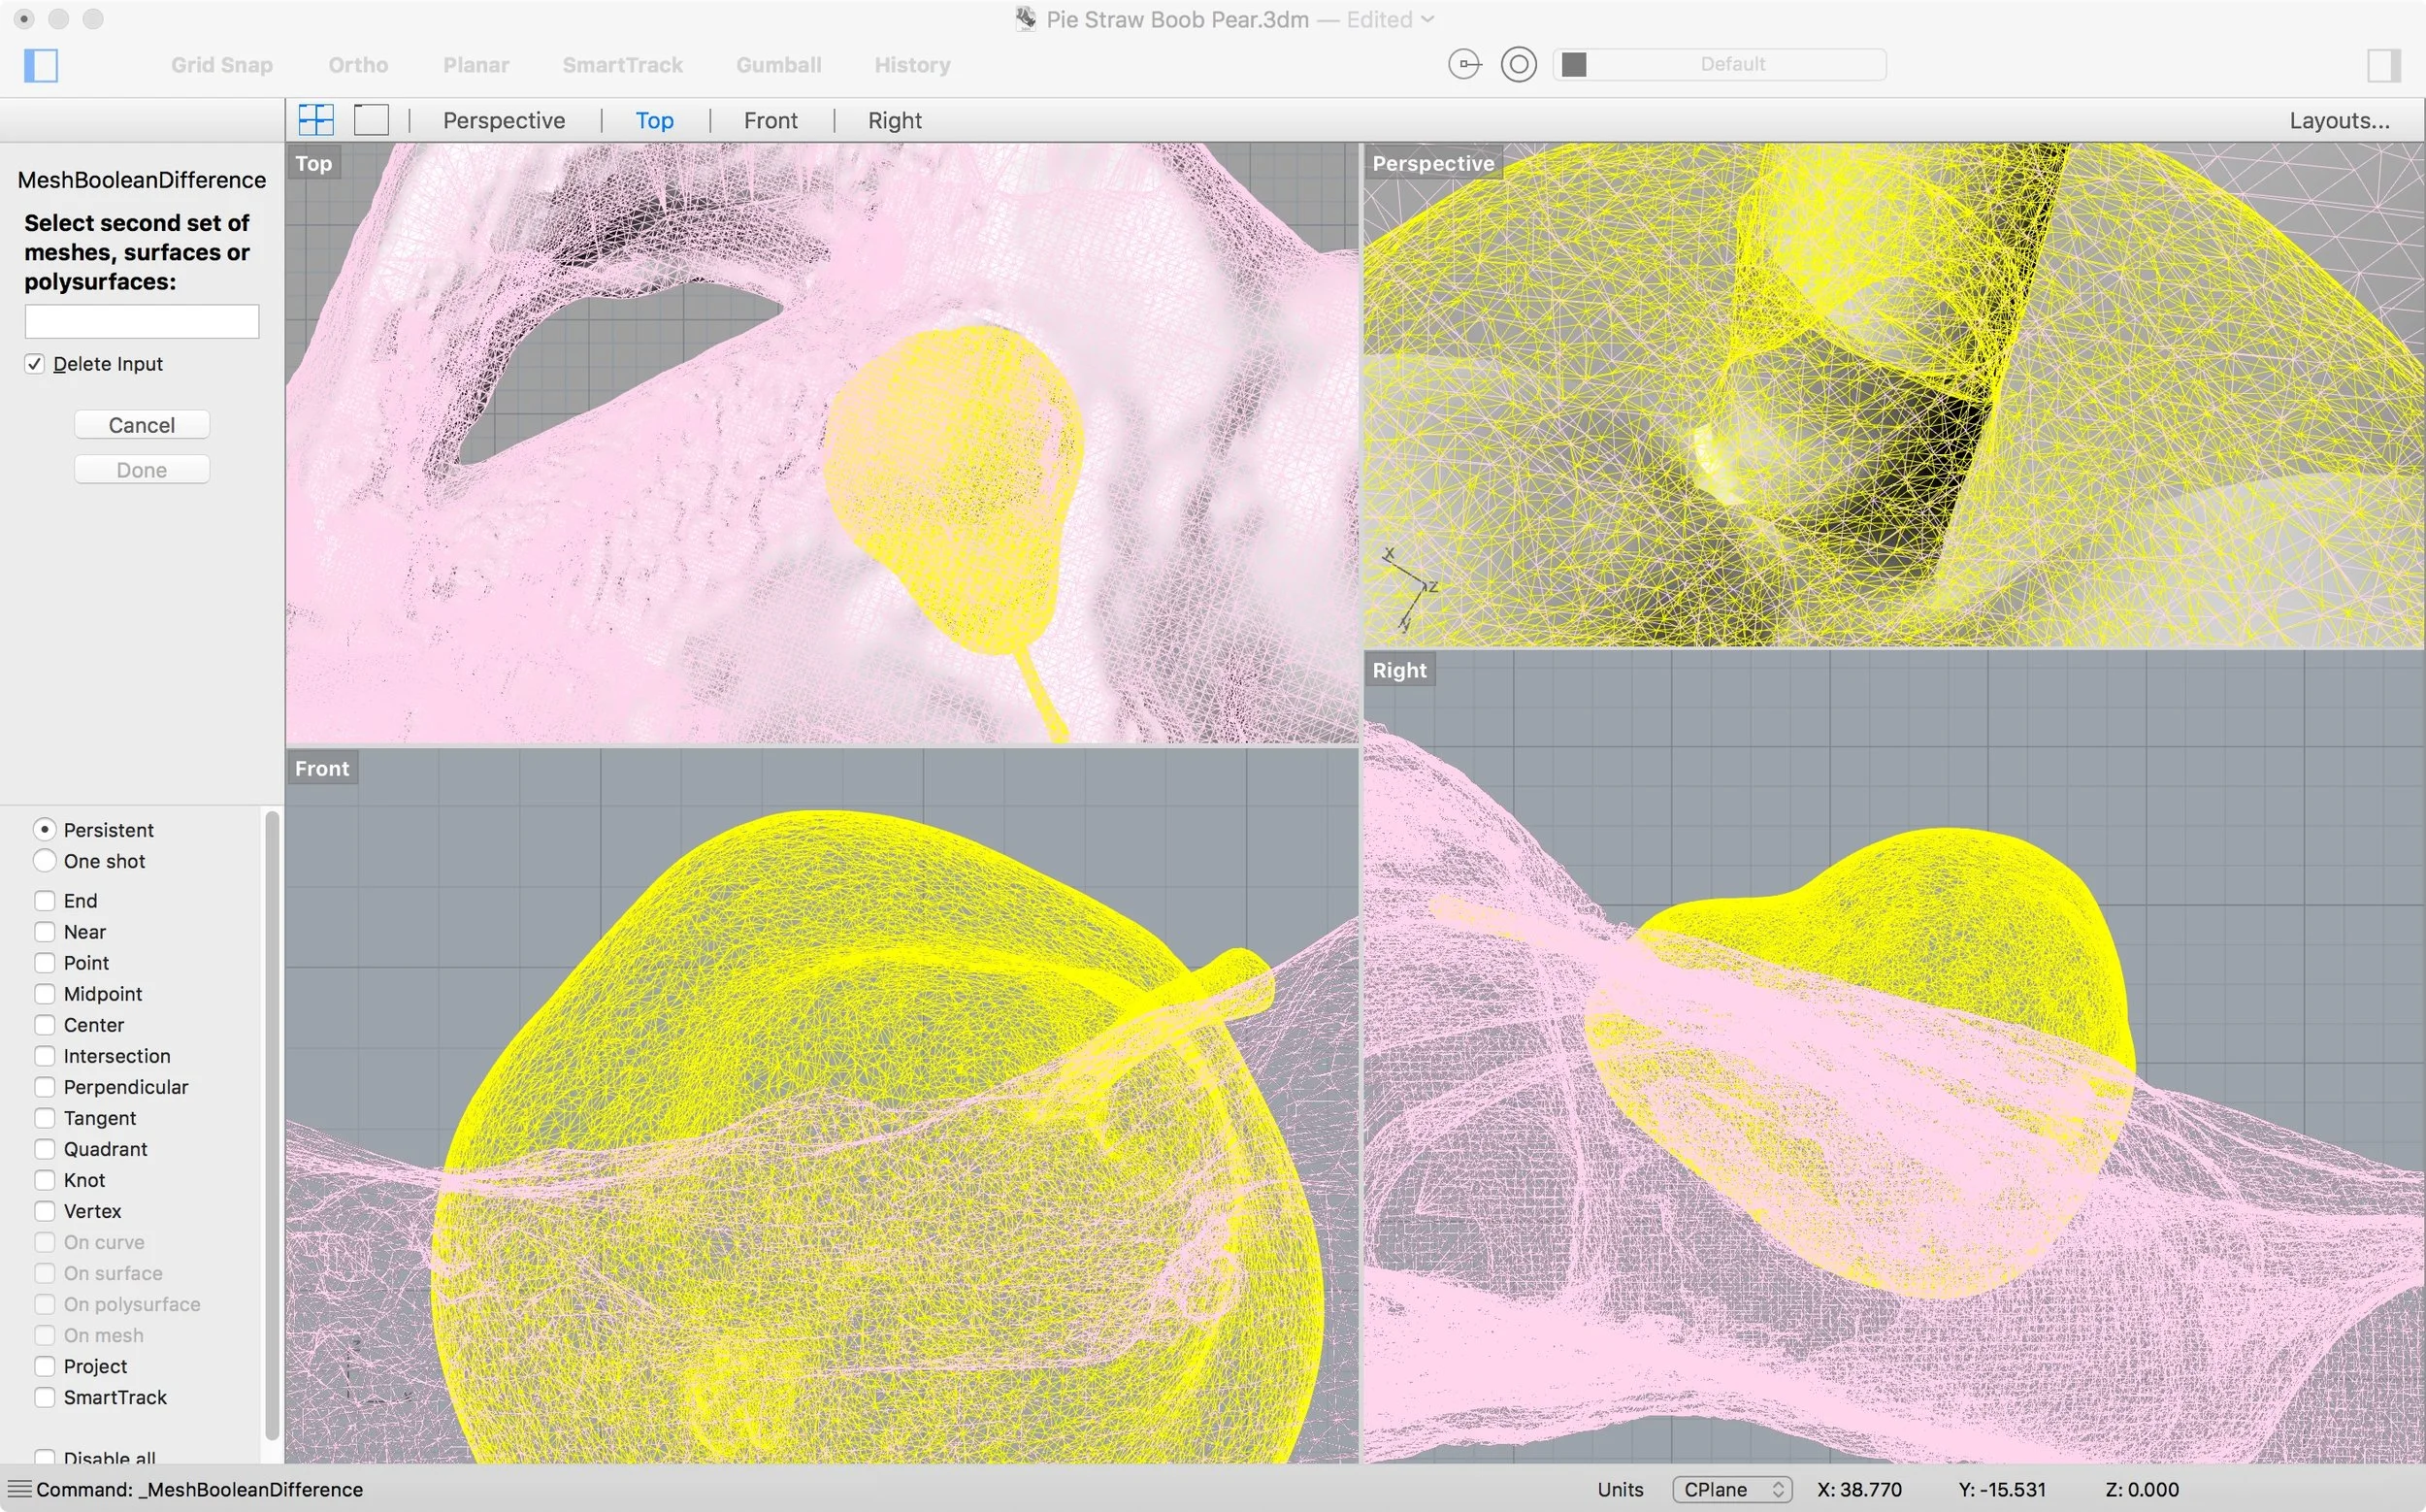Viewport: 2426px width, 1512px height.
Task: Toggle Ortho mode
Action: pos(358,65)
